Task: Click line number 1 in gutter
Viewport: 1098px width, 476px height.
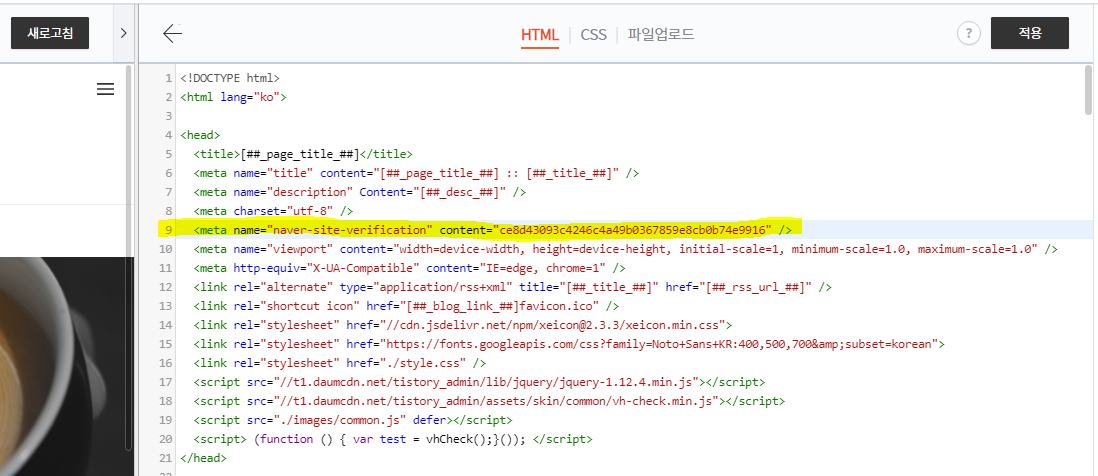Action: click(x=168, y=78)
